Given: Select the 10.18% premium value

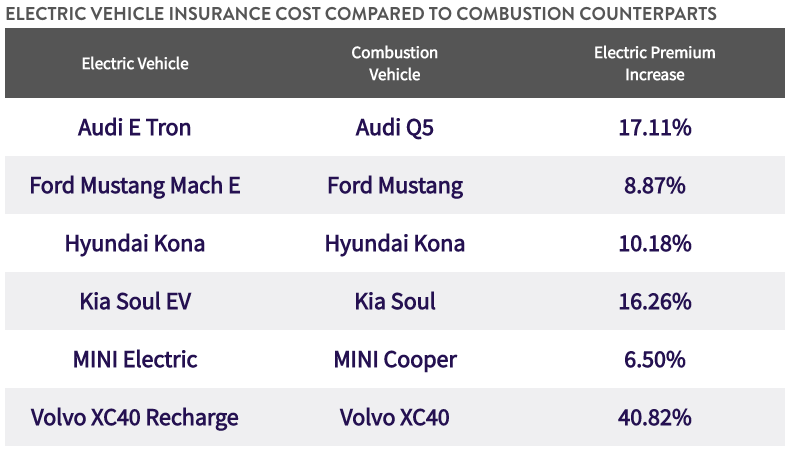Looking at the screenshot, I should [655, 244].
